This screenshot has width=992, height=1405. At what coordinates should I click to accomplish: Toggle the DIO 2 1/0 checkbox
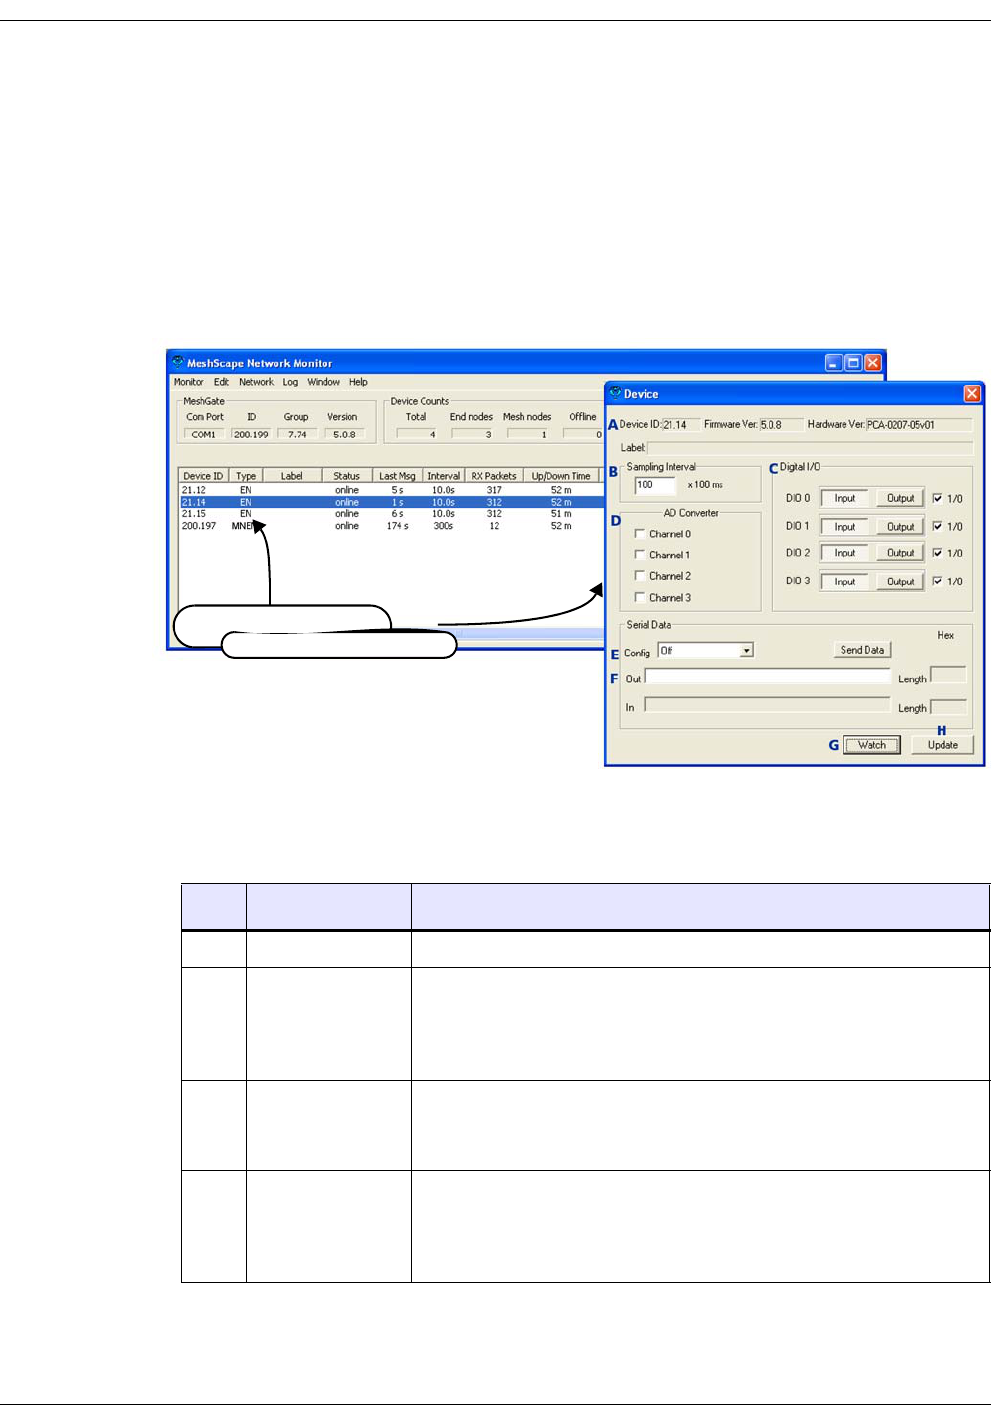click(937, 552)
